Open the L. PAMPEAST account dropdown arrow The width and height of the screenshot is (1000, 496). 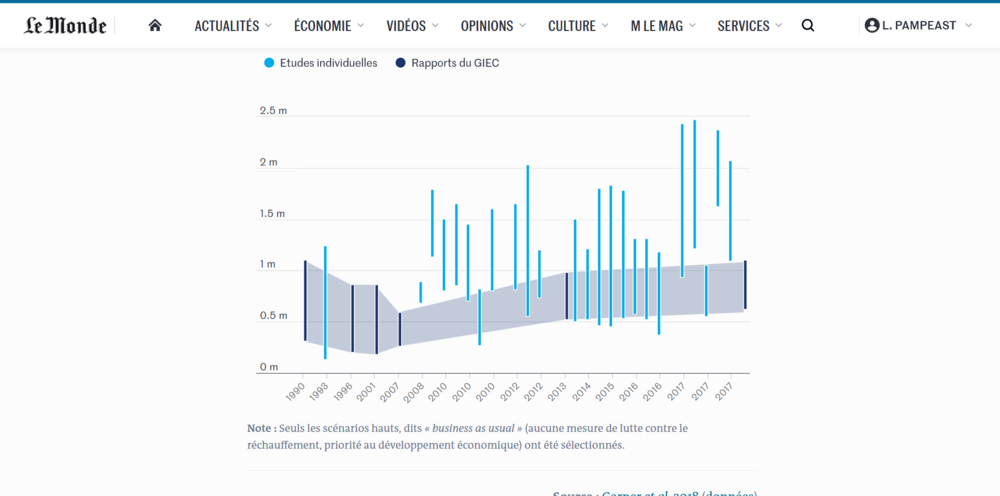[969, 26]
